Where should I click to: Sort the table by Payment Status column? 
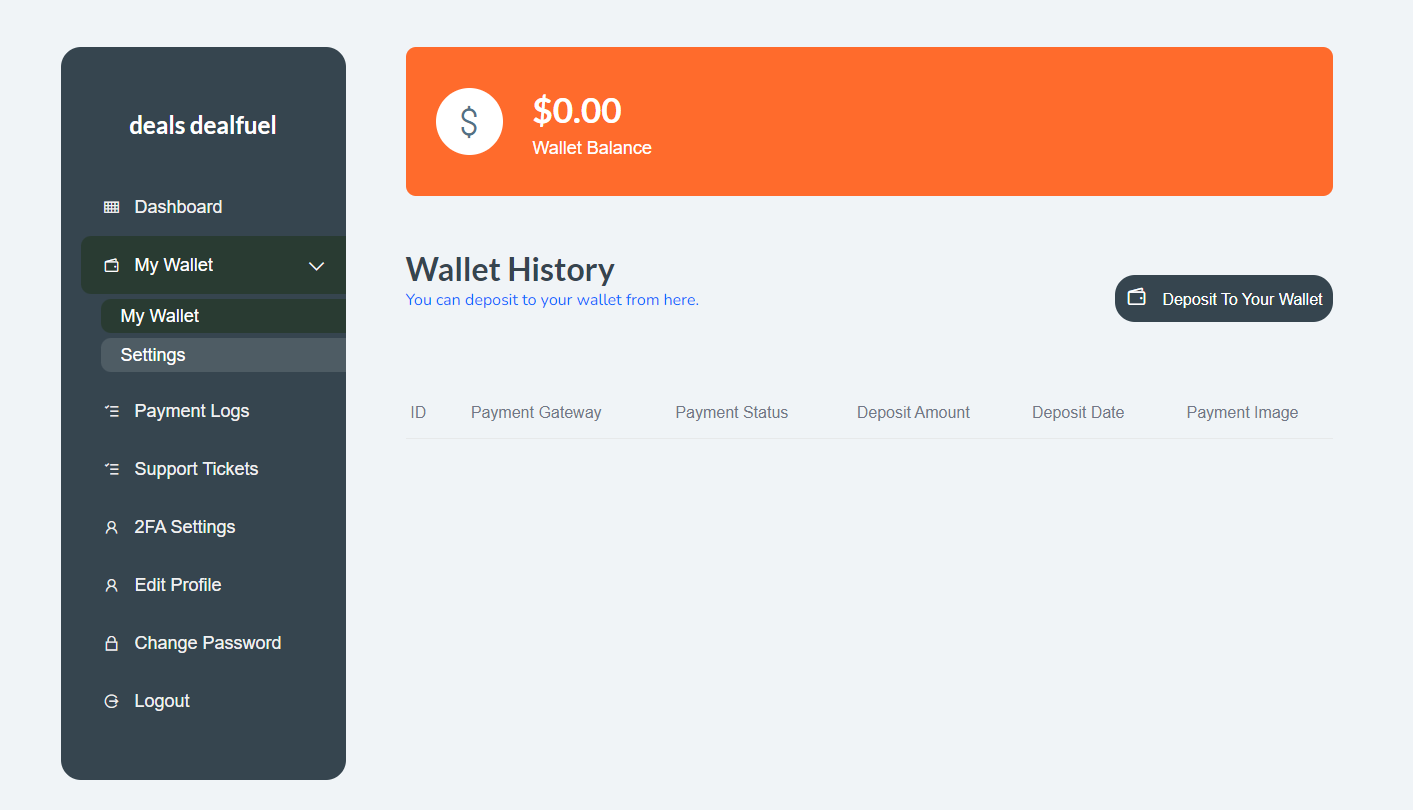731,412
